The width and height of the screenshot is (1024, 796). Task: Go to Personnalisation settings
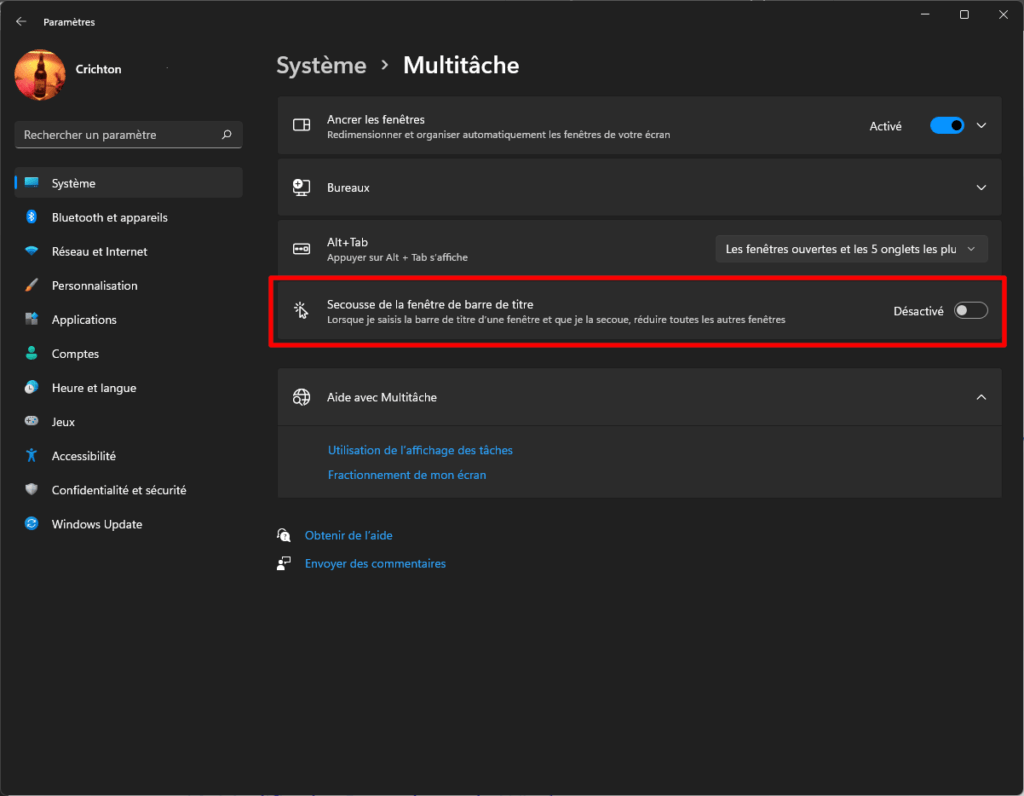coord(94,286)
